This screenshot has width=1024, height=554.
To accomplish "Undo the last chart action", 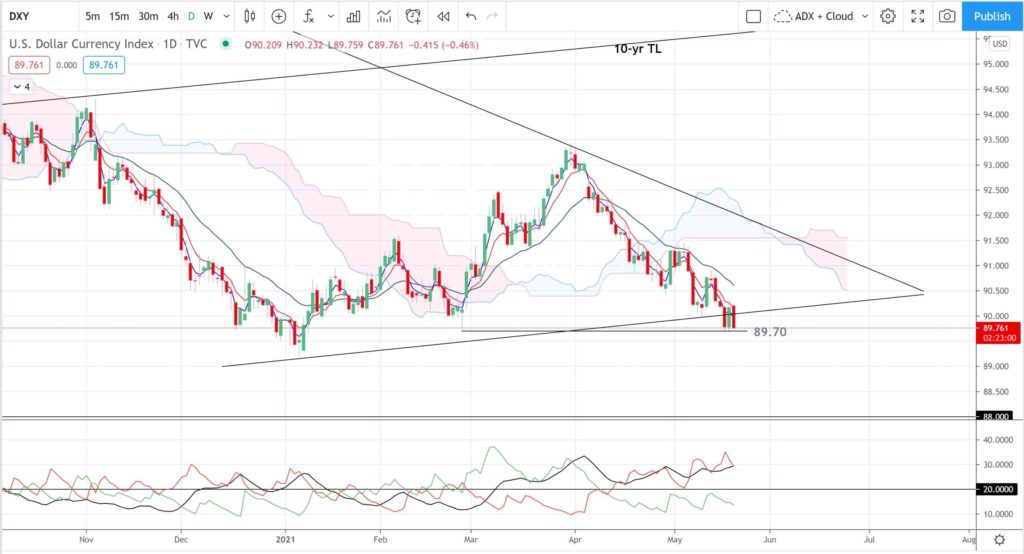I will coord(471,16).
